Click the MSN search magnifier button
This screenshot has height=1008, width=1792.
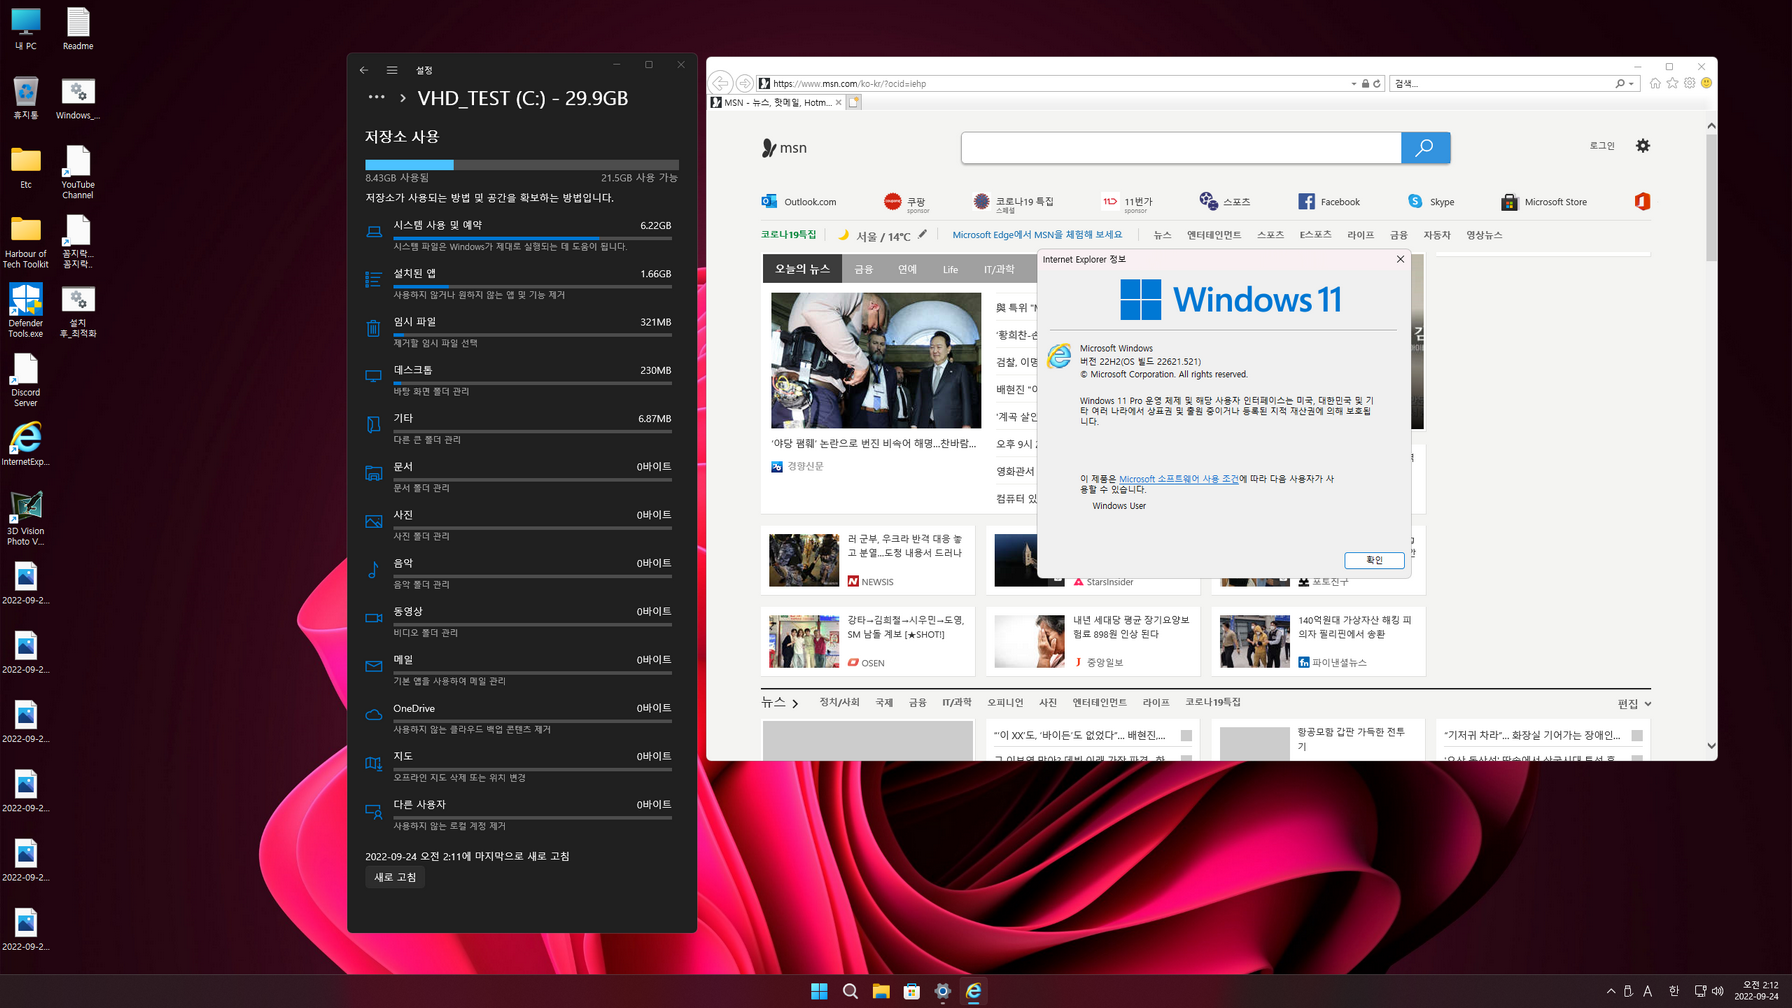point(1425,148)
